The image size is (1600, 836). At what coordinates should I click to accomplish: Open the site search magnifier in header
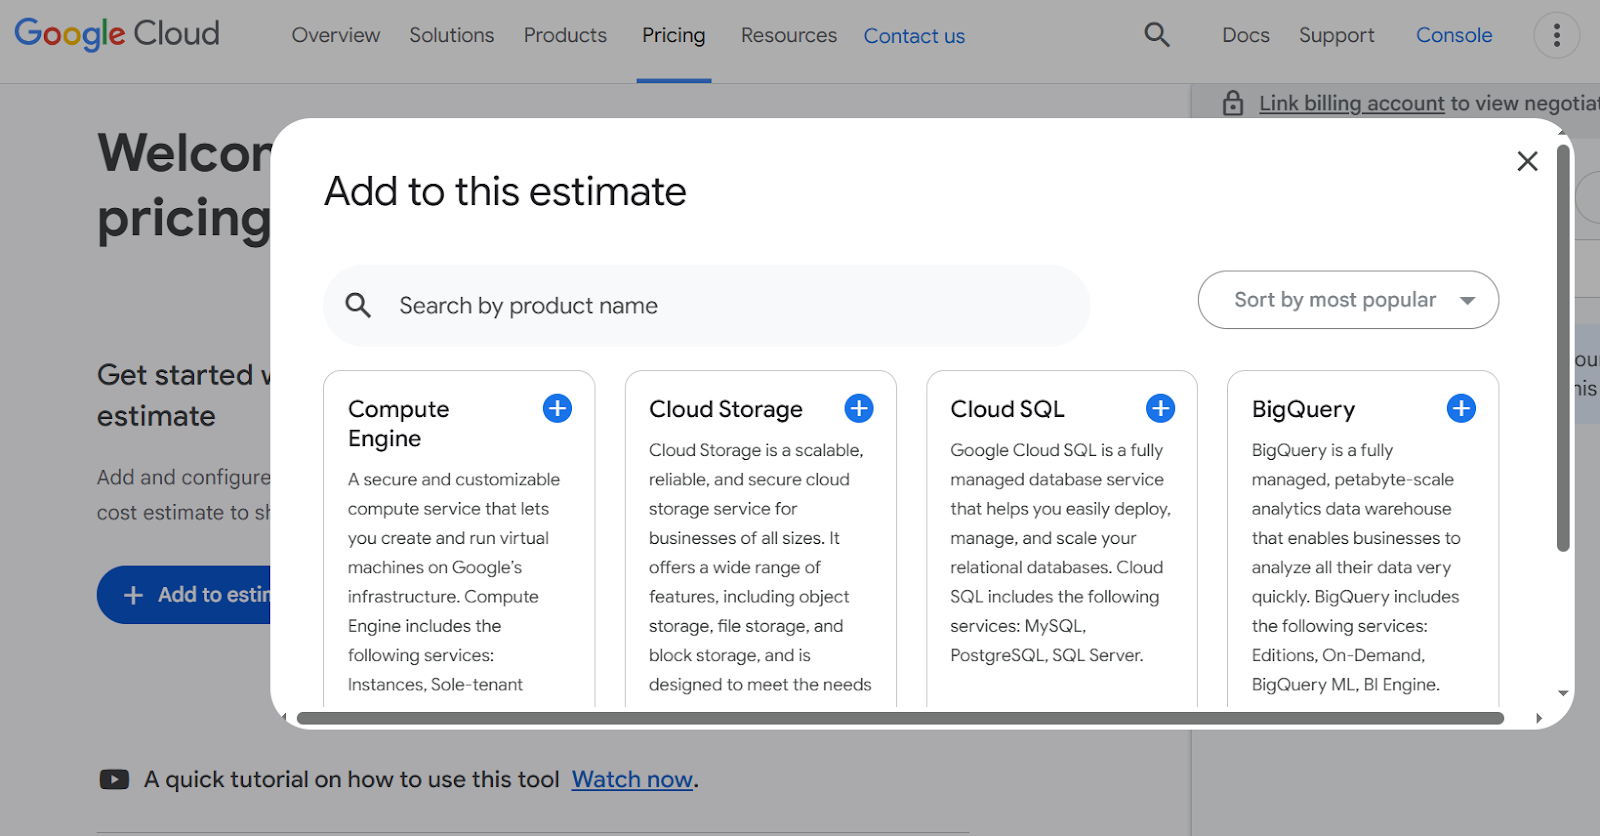point(1157,35)
